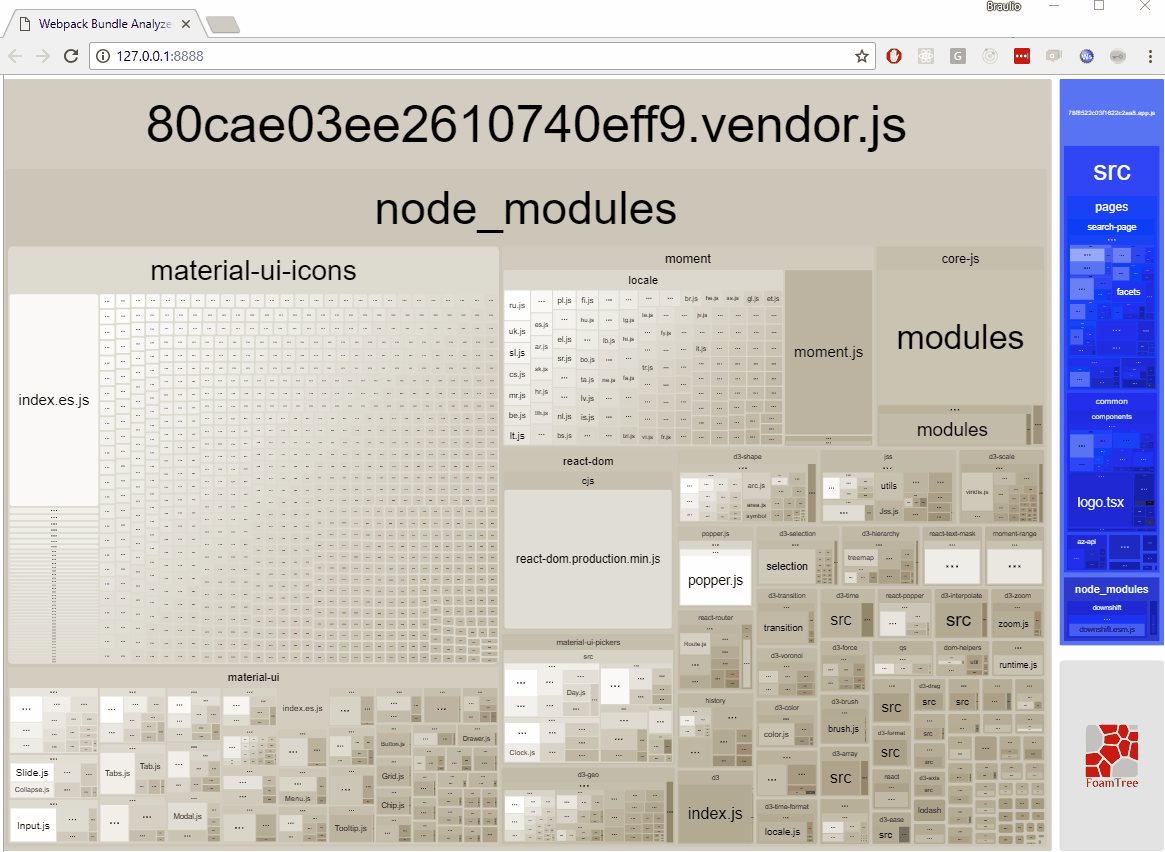Viewport: 1165px width, 852px height.
Task: Click the arc.js block in d3-shape
Action: coord(756,486)
